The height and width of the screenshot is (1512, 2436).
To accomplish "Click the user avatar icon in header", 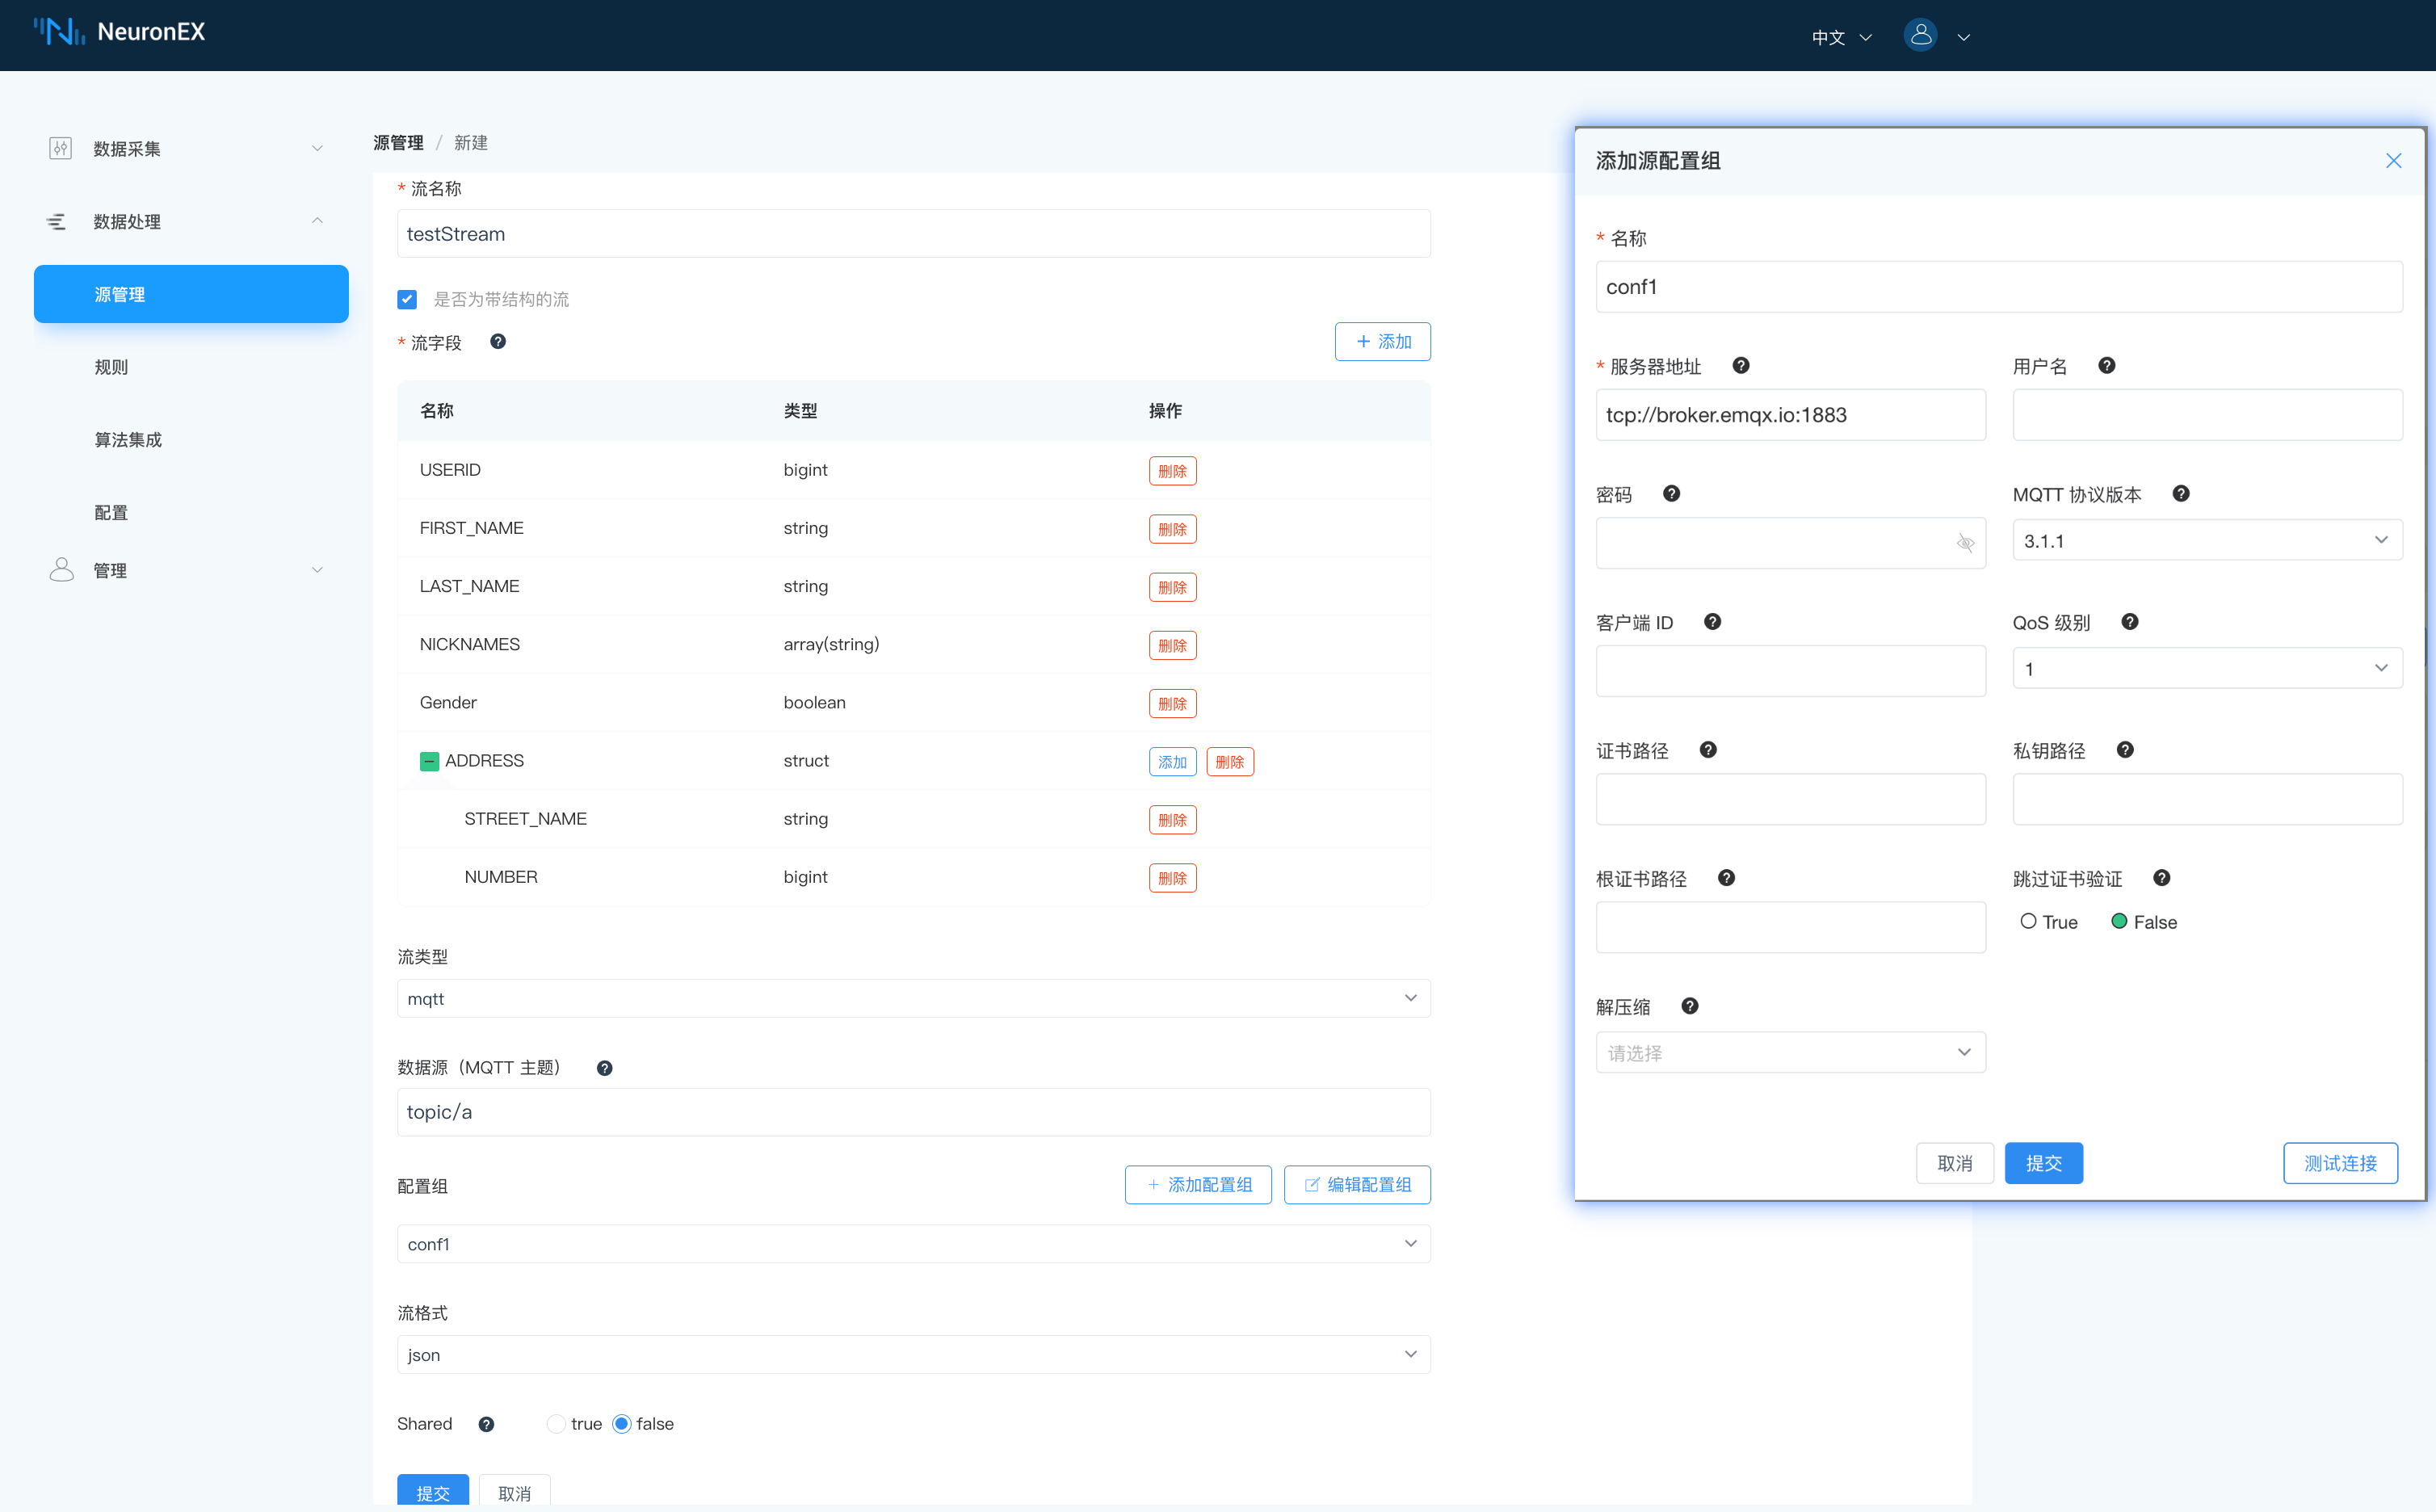I will point(1920,36).
